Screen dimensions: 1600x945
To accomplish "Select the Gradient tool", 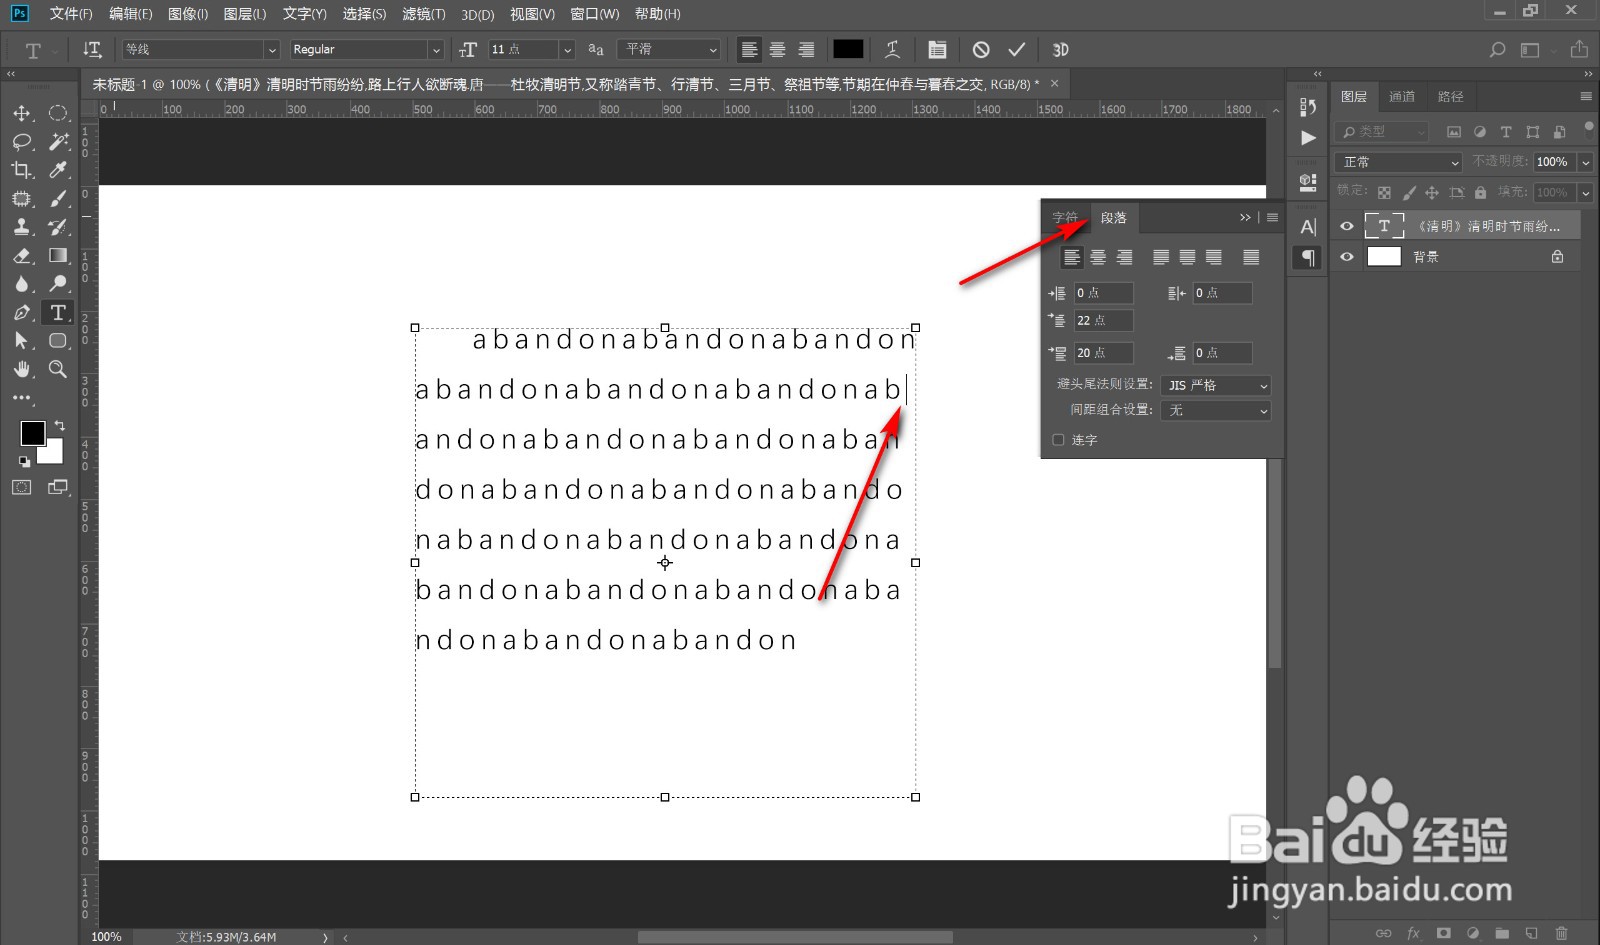I will (58, 256).
